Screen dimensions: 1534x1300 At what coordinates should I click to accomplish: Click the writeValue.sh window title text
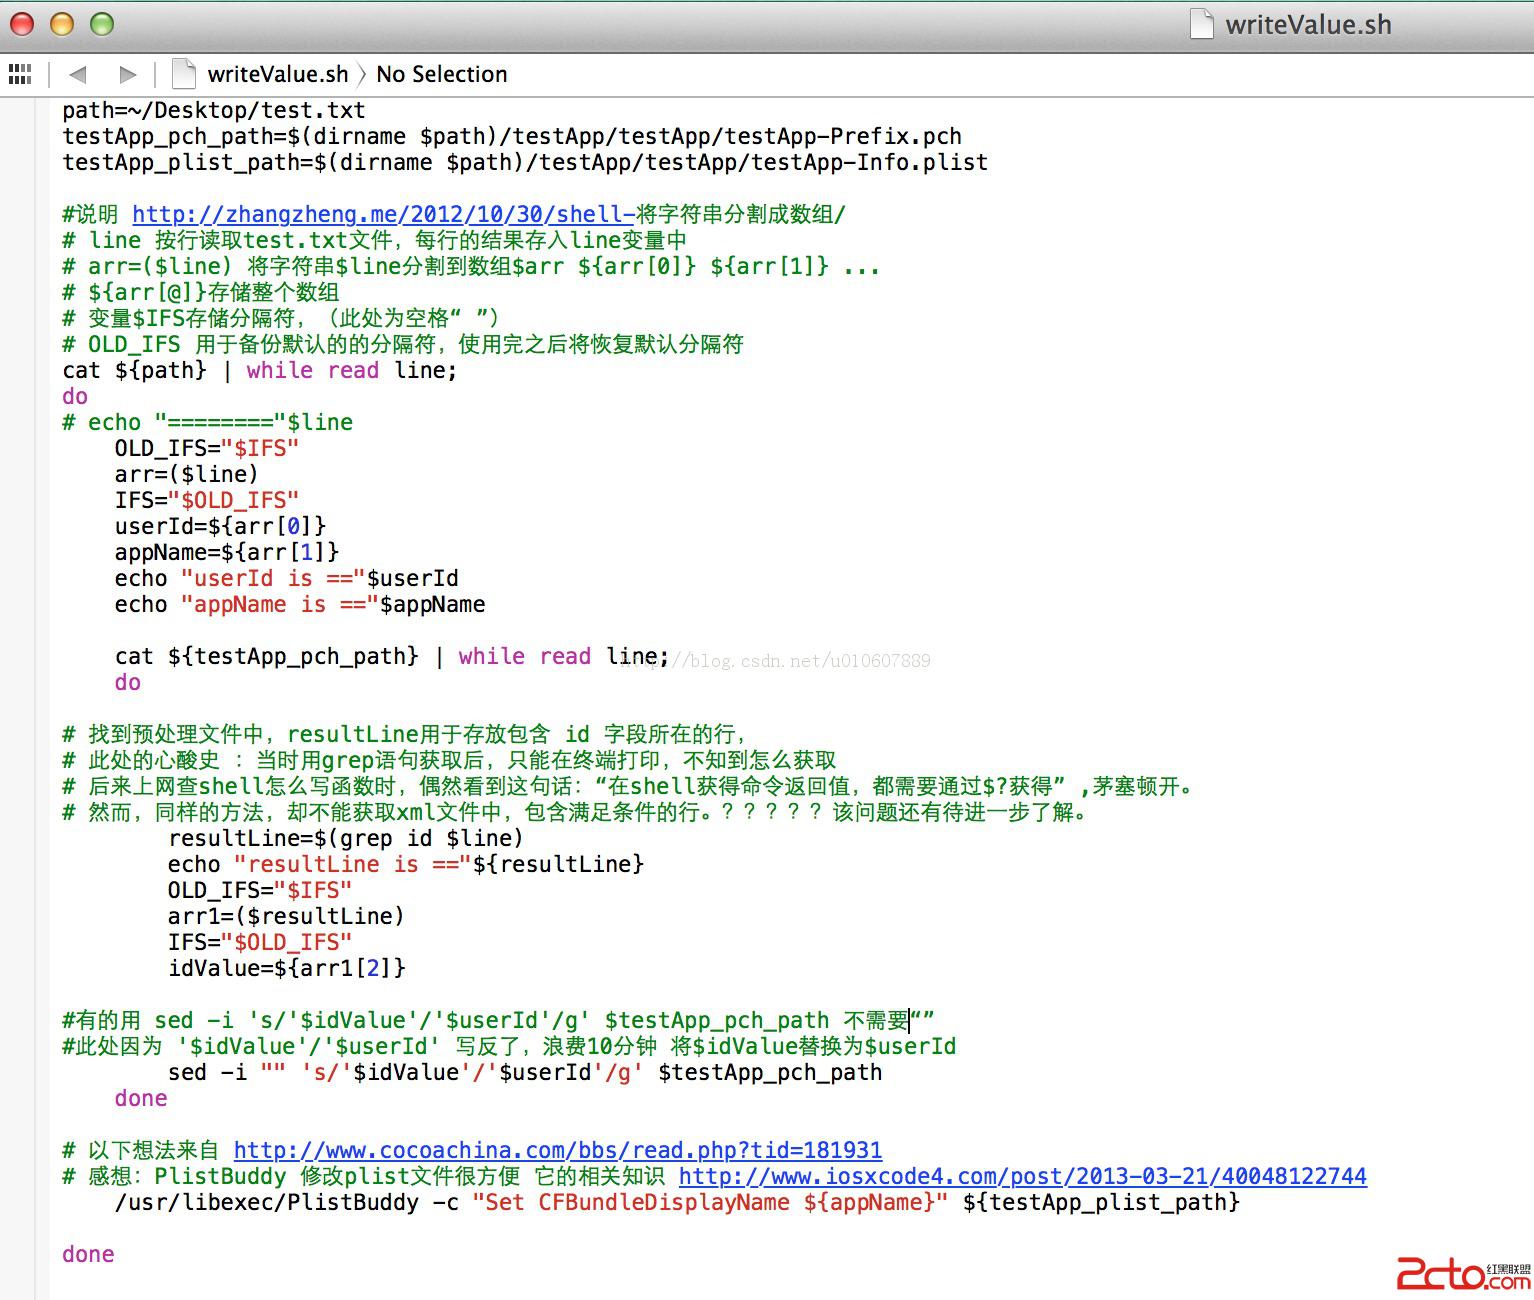(x=1307, y=24)
